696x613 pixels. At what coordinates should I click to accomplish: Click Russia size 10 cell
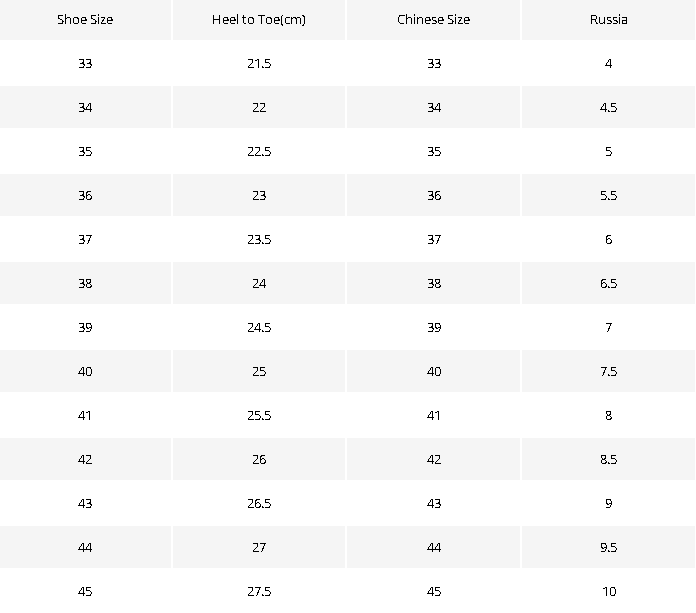click(608, 591)
